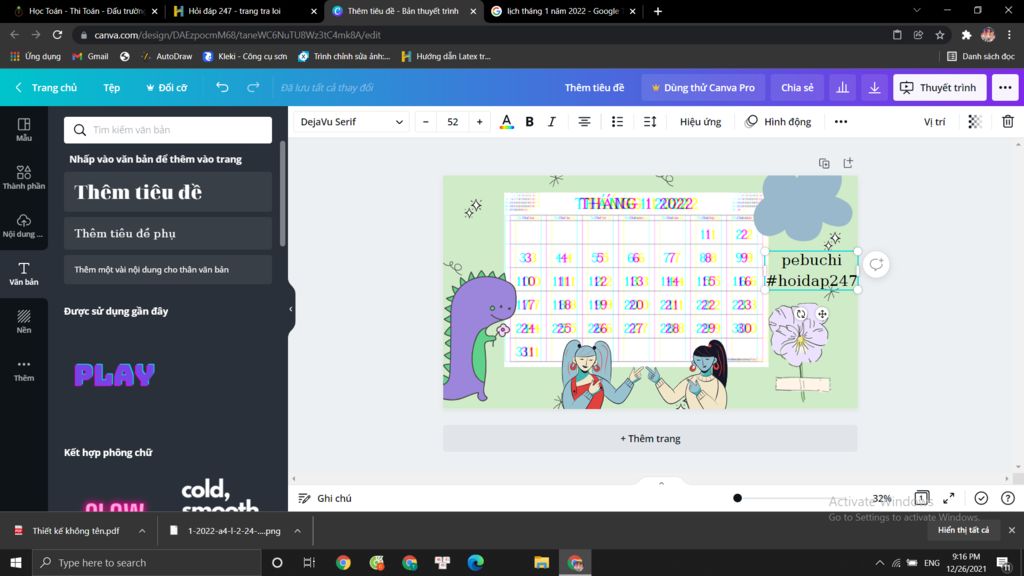
Task: Open the Nền background panel
Action: pyautogui.click(x=24, y=321)
